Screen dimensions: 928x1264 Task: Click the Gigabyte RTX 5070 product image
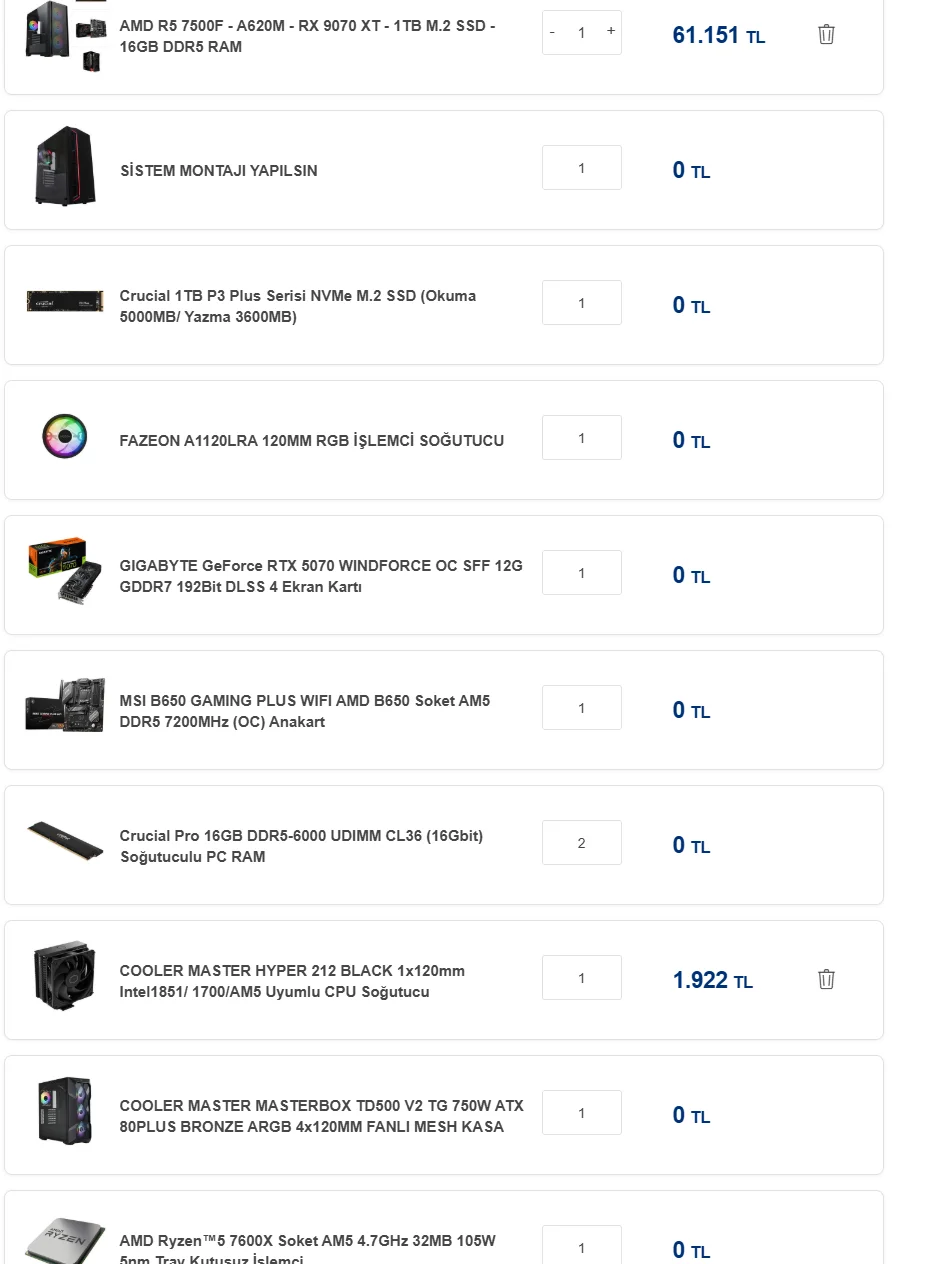tap(65, 571)
